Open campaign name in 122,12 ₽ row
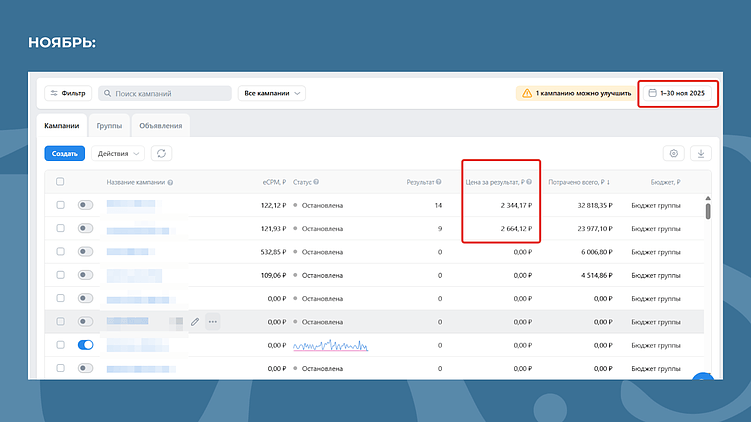Screen dimensions: 751x422 coord(131,206)
